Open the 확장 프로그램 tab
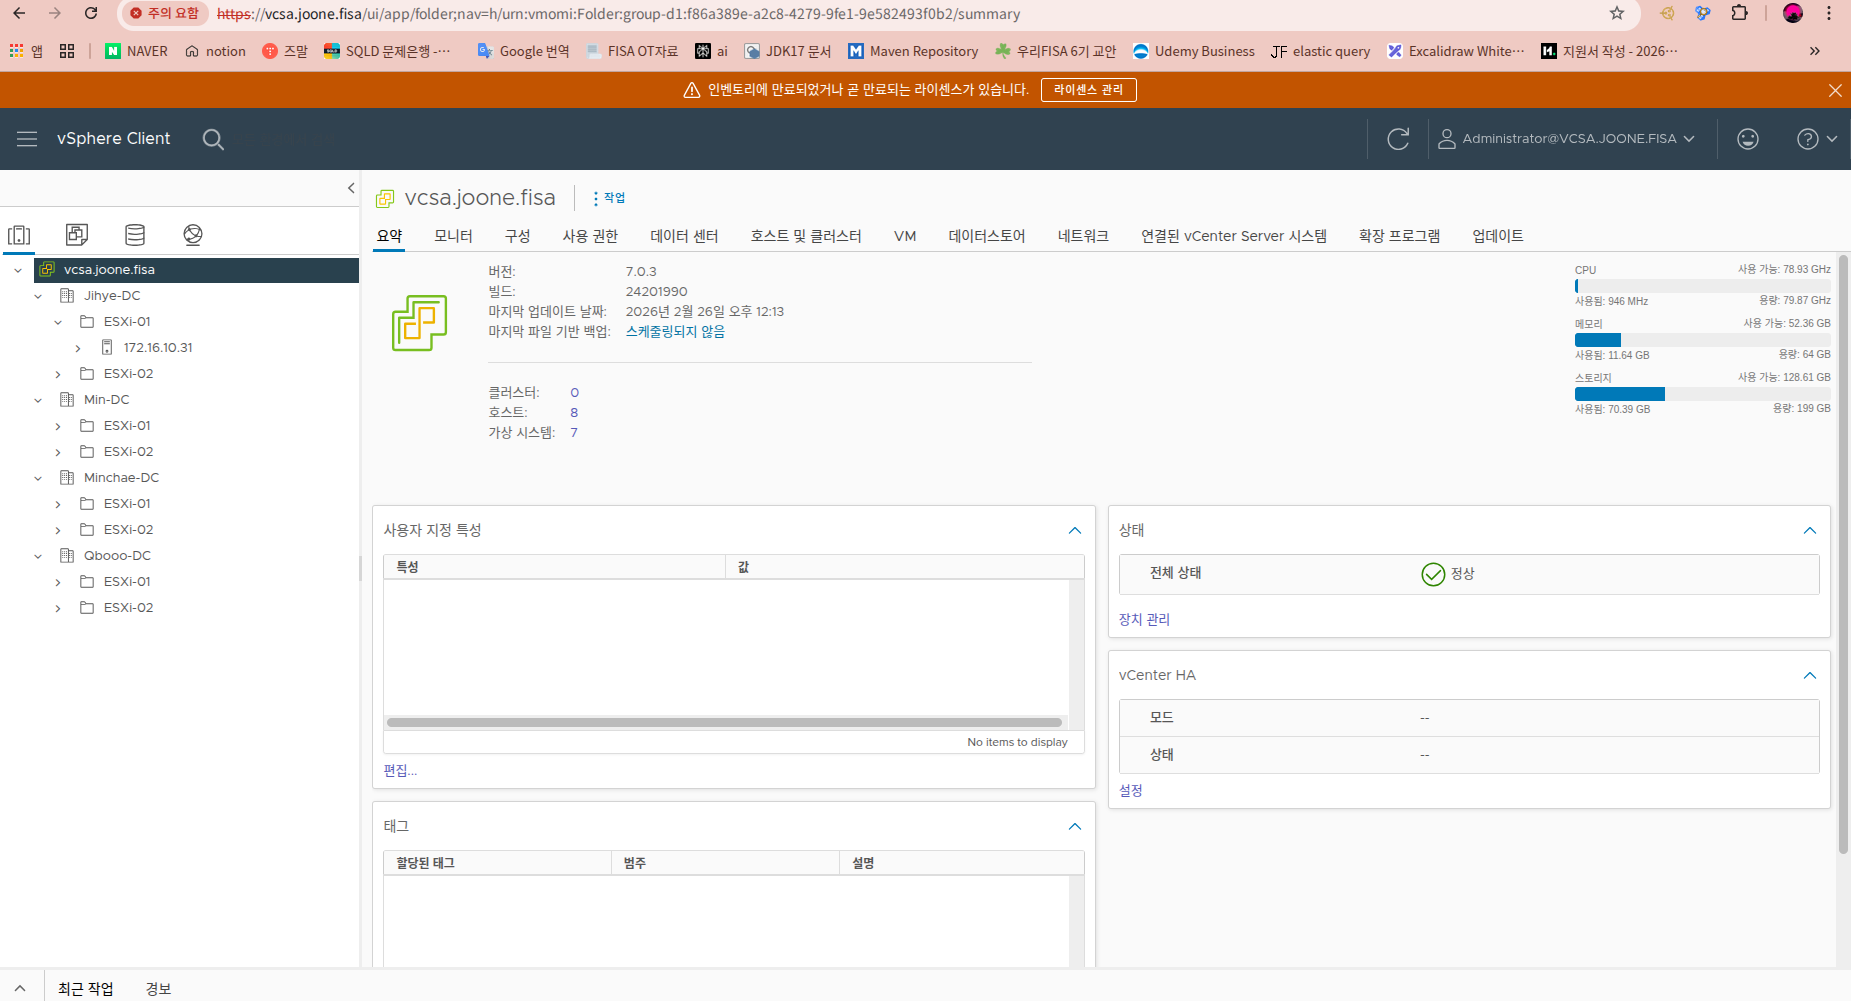Viewport: 1851px width, 1001px height. click(1399, 236)
